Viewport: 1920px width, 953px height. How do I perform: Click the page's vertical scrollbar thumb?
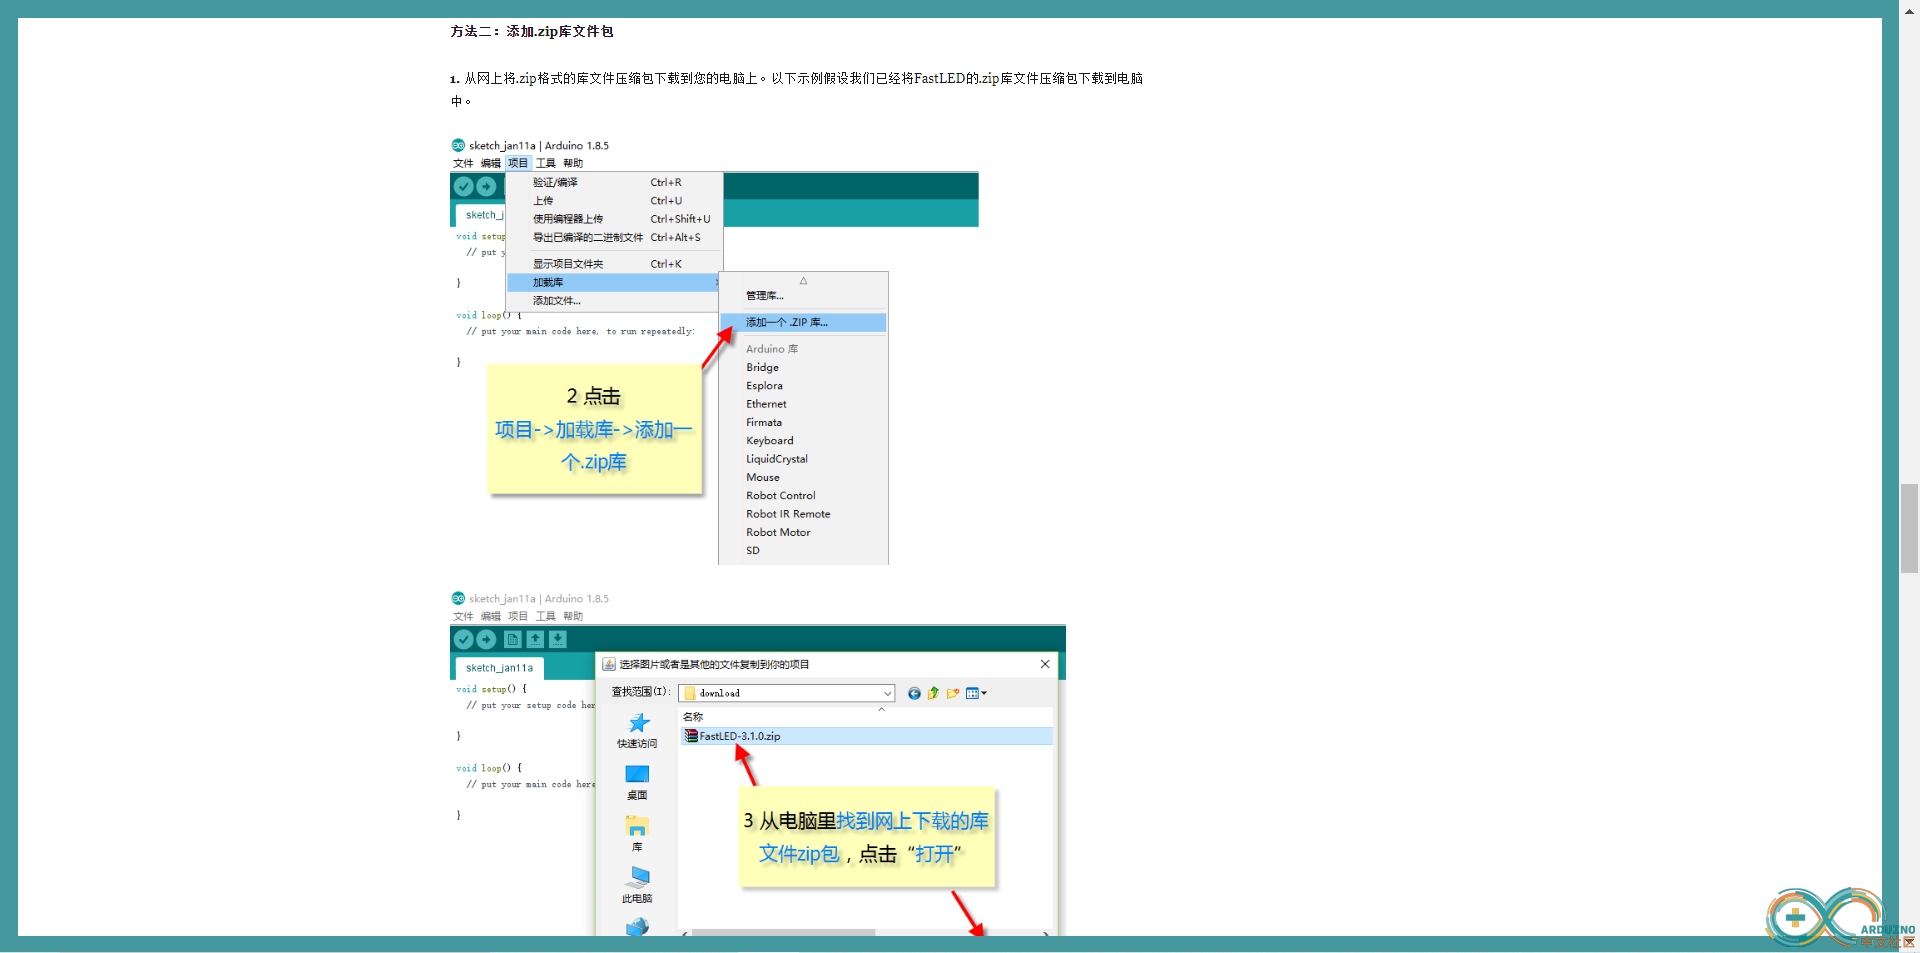point(1909,528)
